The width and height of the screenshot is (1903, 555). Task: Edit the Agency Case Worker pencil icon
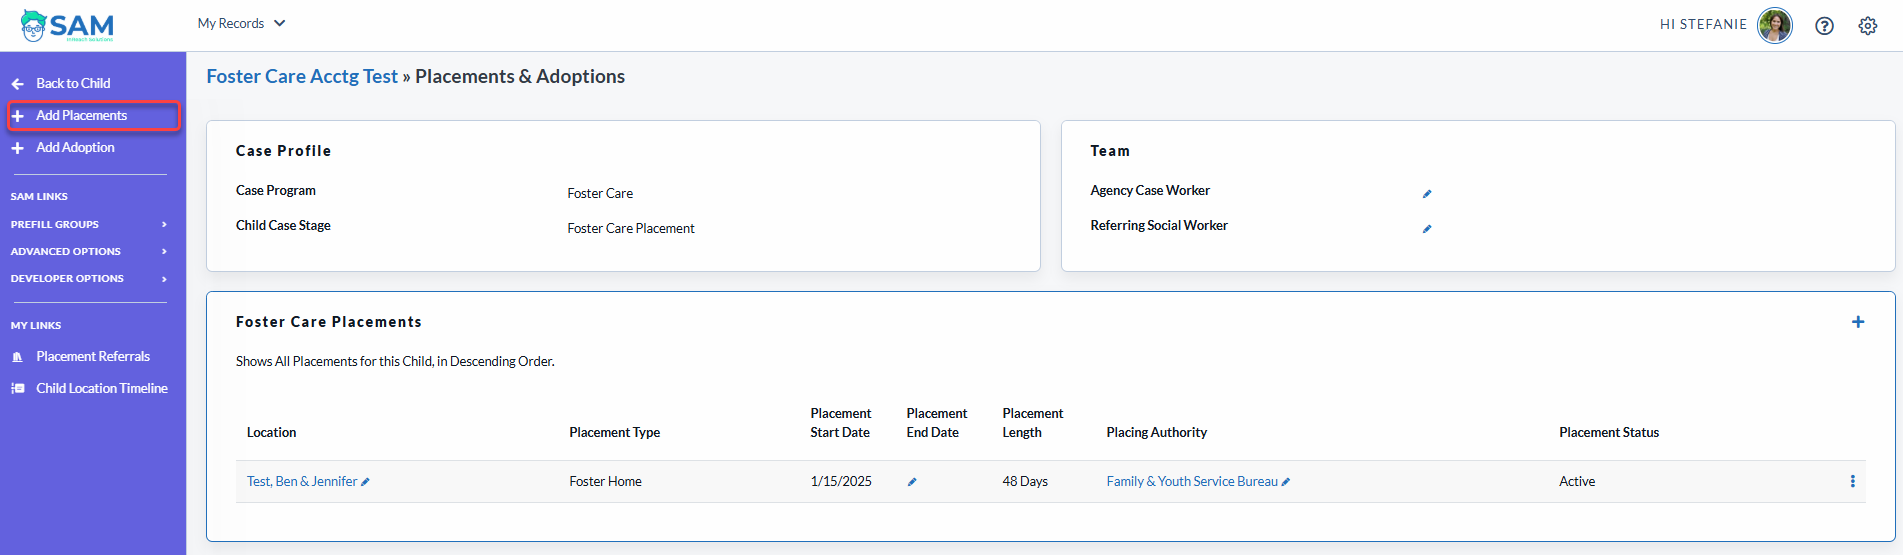click(1427, 194)
